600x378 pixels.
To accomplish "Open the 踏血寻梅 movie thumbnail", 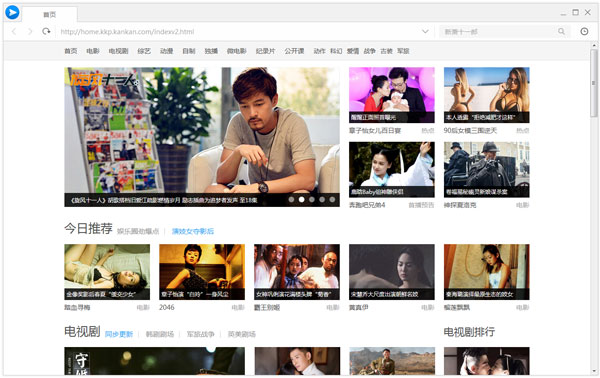I will (x=107, y=272).
